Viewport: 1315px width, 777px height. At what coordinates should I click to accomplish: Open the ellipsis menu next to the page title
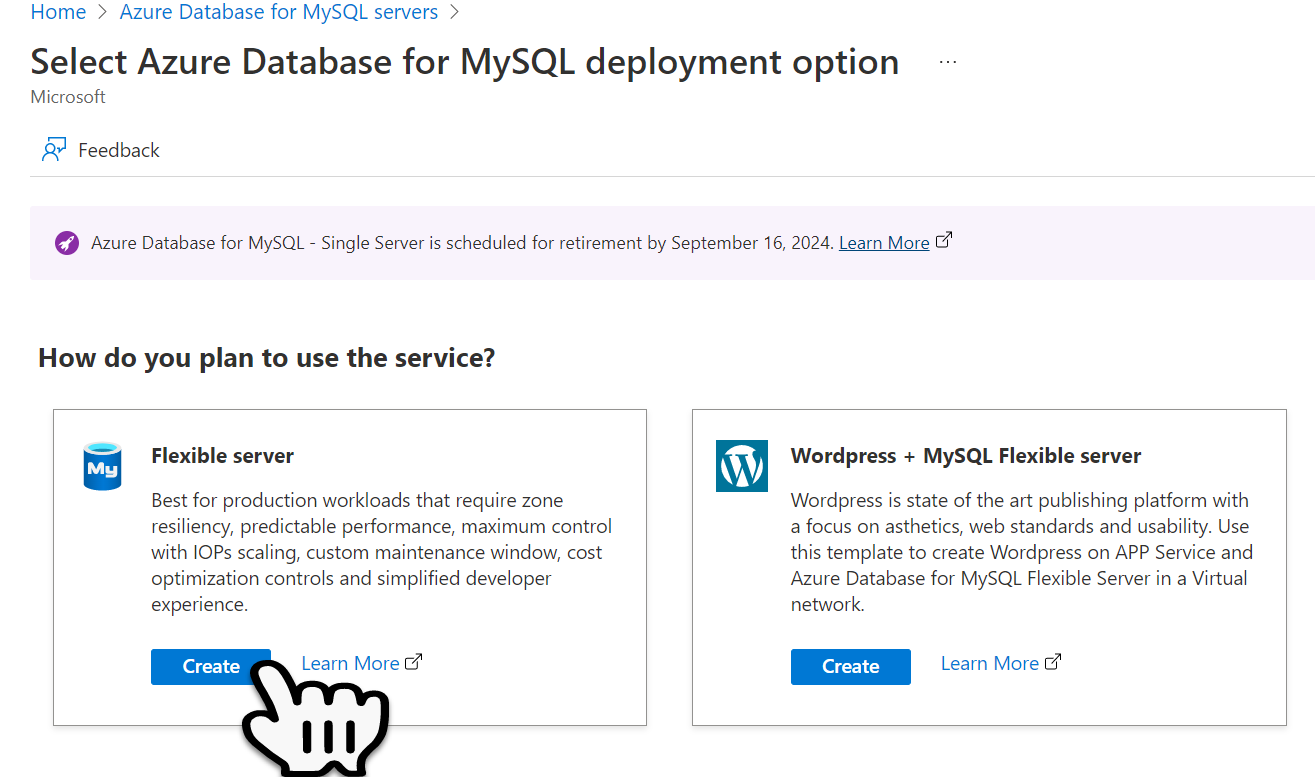[x=947, y=60]
